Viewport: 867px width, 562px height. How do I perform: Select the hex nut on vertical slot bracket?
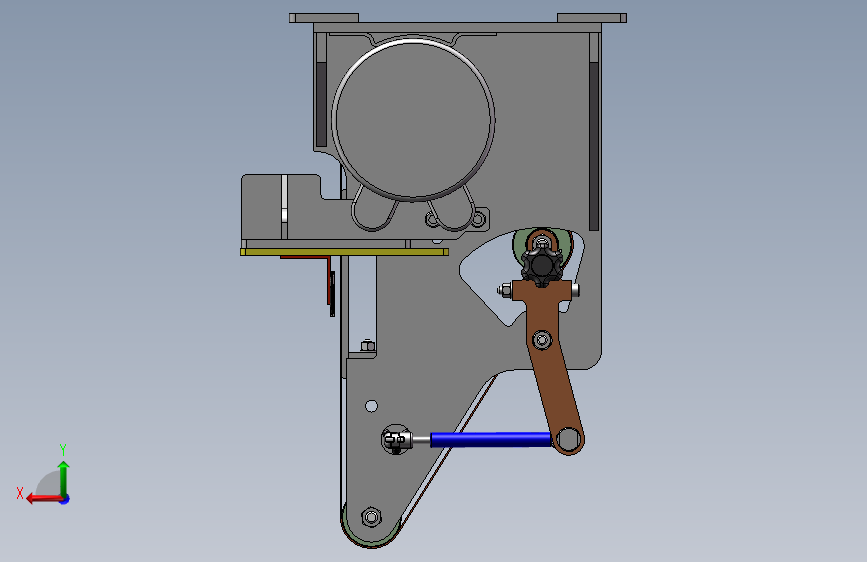(368, 346)
